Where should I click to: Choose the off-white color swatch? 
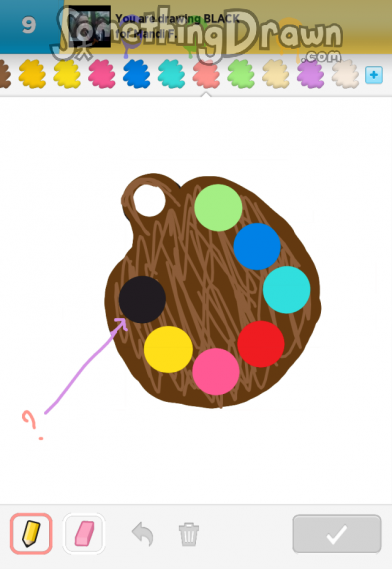coord(345,74)
